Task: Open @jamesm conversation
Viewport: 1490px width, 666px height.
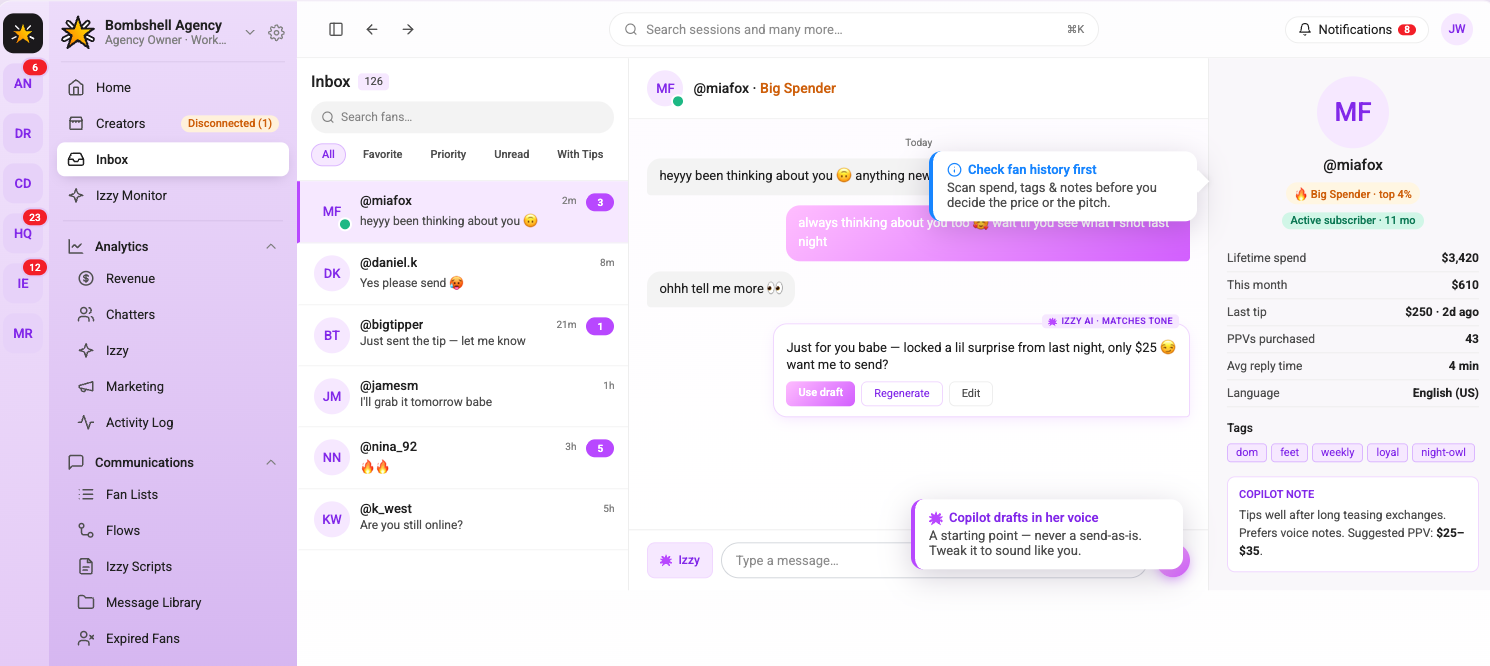Action: (463, 395)
